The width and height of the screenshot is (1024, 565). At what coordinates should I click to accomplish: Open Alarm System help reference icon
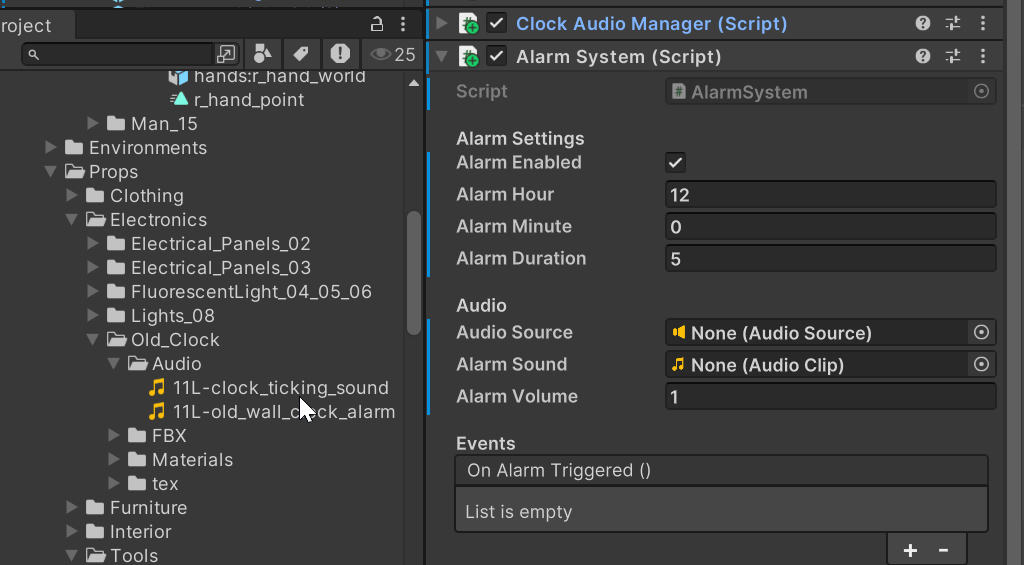pos(923,56)
